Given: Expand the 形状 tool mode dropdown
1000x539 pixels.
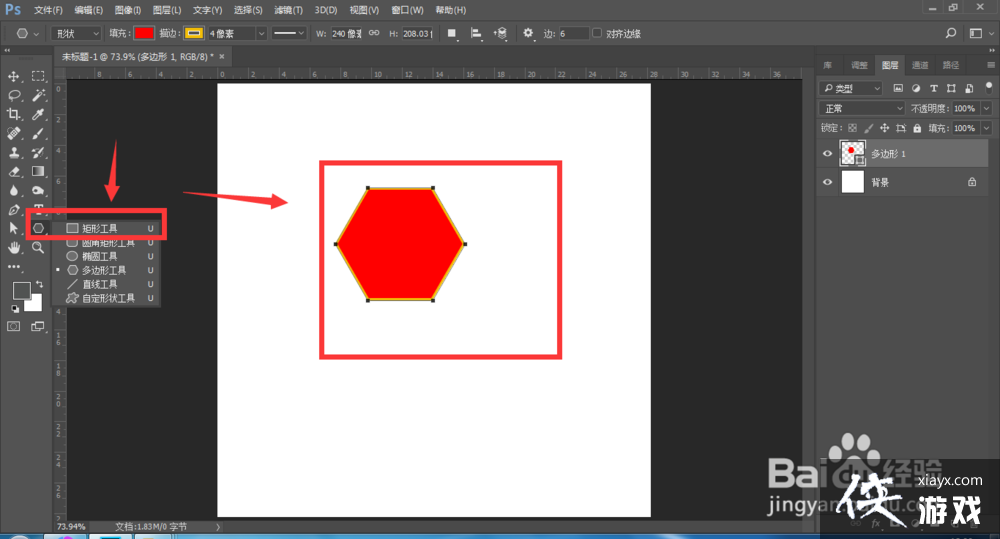Looking at the screenshot, I should coord(77,33).
